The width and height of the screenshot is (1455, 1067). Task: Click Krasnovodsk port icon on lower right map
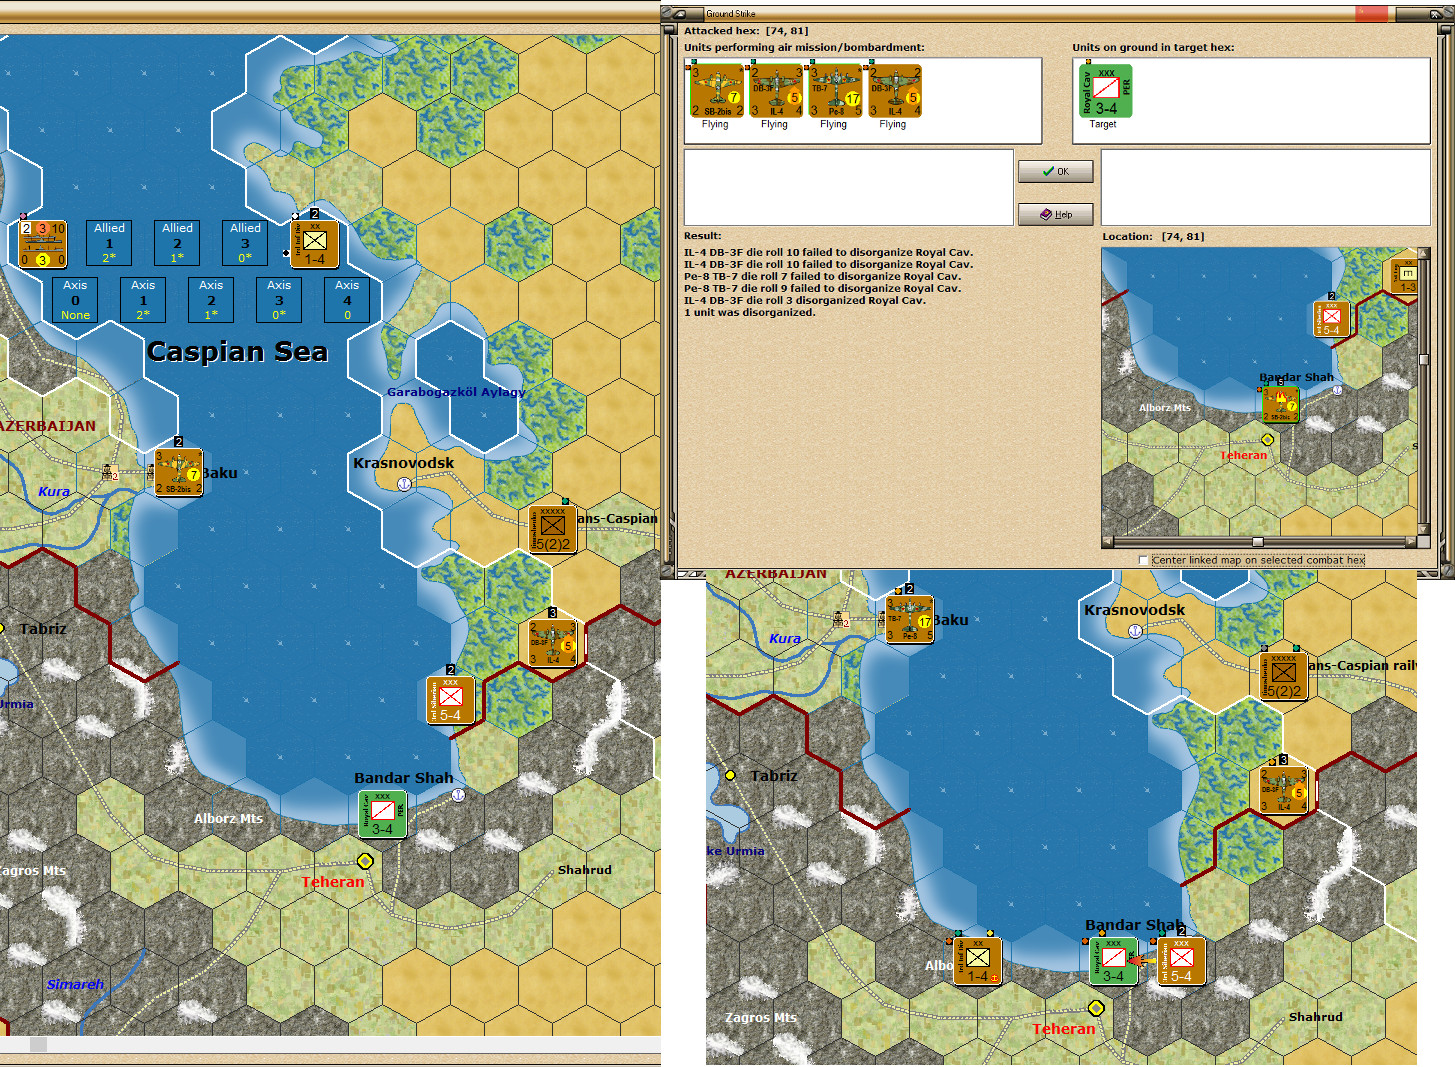tap(1135, 630)
